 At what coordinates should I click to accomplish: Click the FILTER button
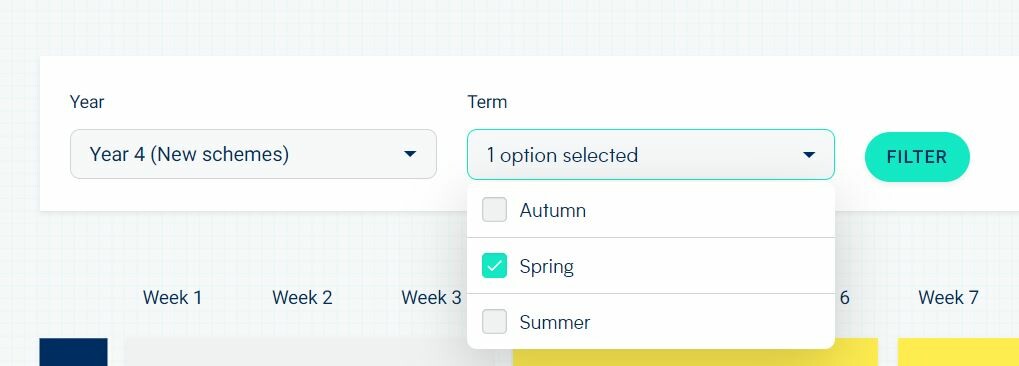(917, 157)
